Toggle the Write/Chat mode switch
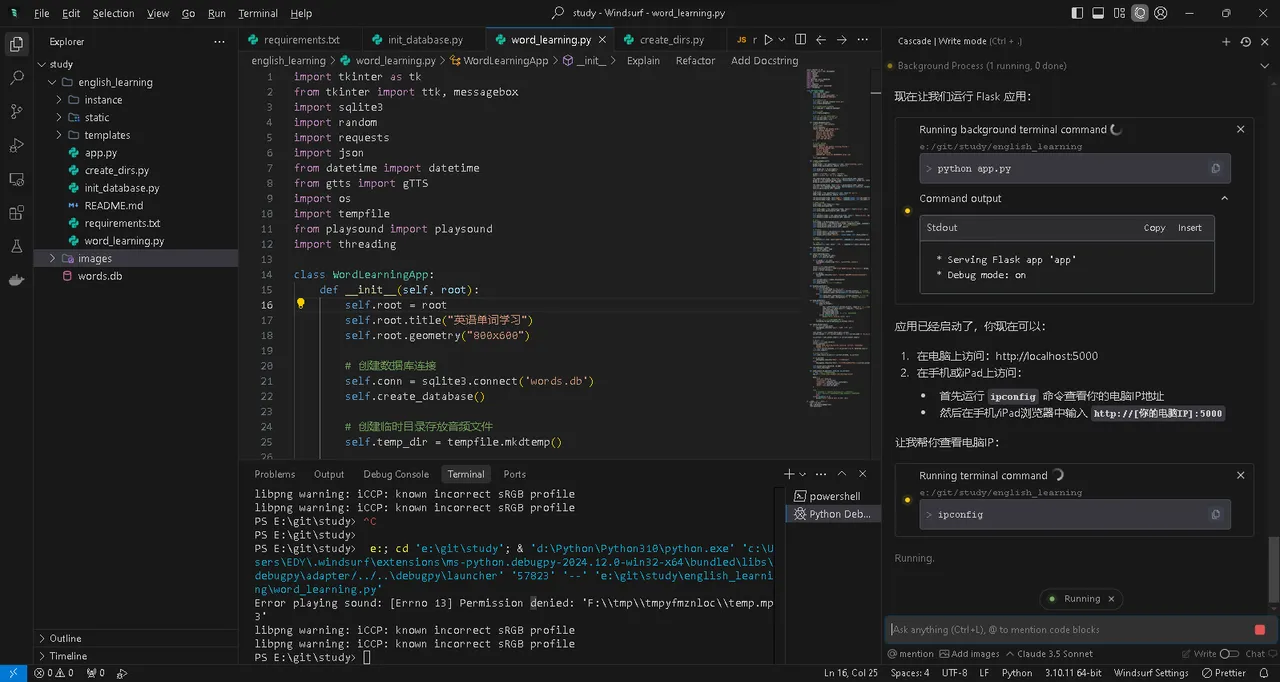Viewport: 1280px width, 682px height. point(1230,654)
